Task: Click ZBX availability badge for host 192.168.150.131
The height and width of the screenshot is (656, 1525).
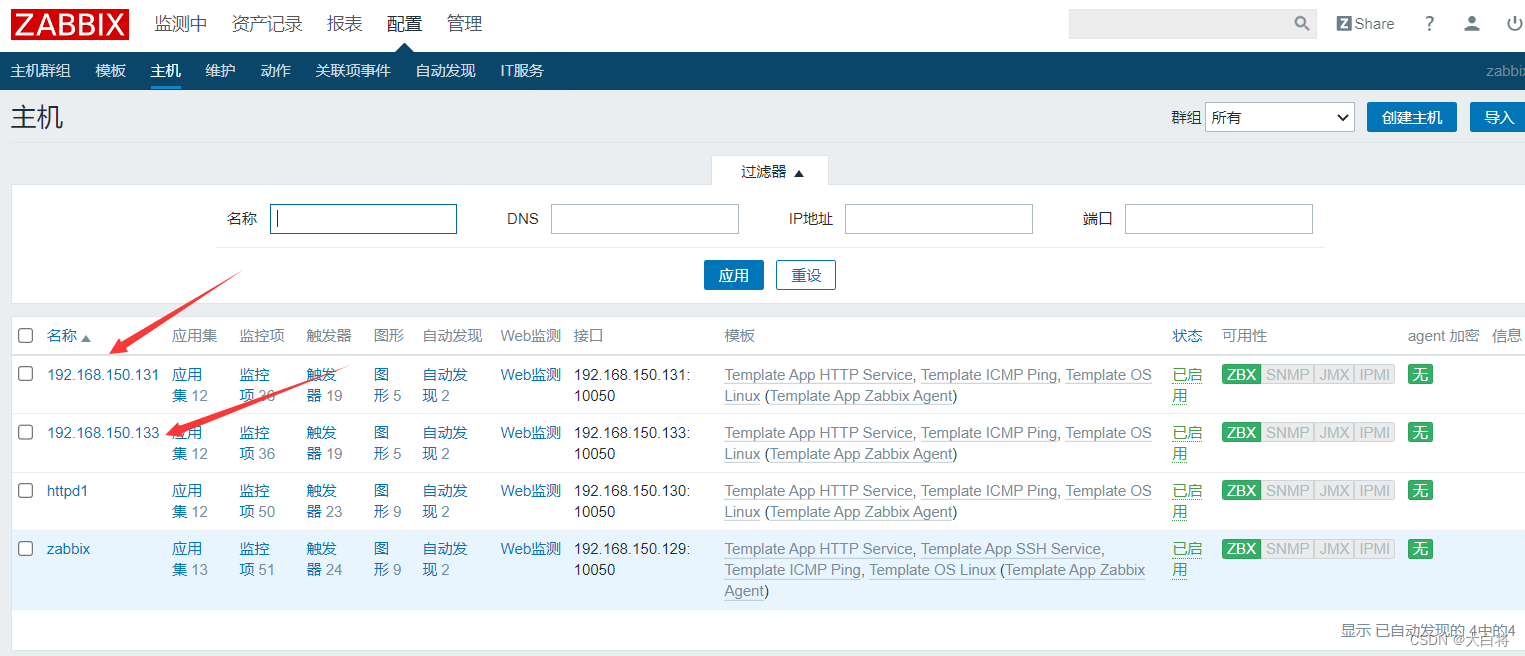Action: [x=1241, y=374]
